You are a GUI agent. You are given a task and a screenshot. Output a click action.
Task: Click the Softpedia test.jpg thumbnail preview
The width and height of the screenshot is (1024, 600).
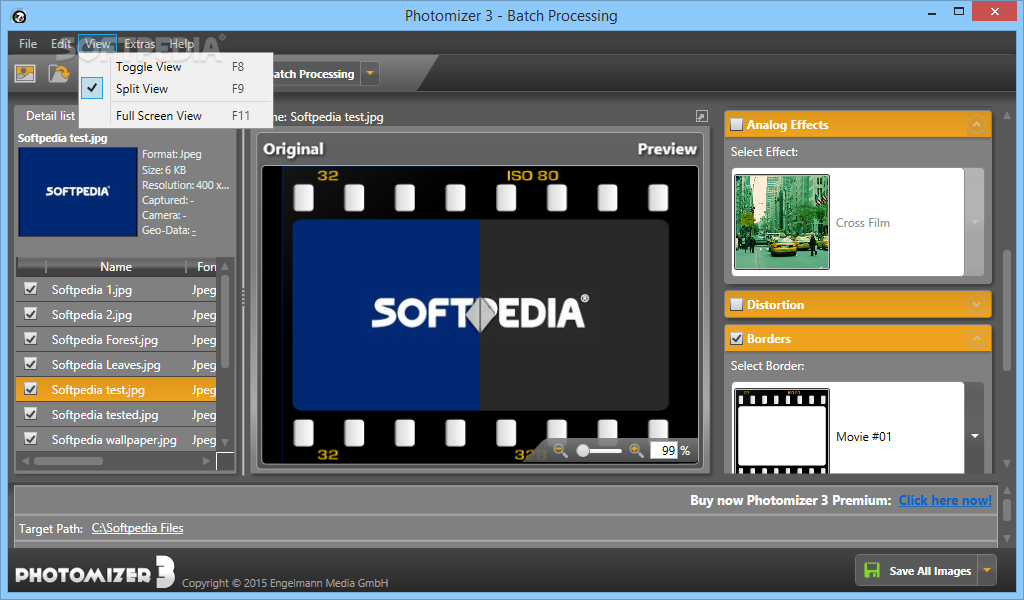78,191
